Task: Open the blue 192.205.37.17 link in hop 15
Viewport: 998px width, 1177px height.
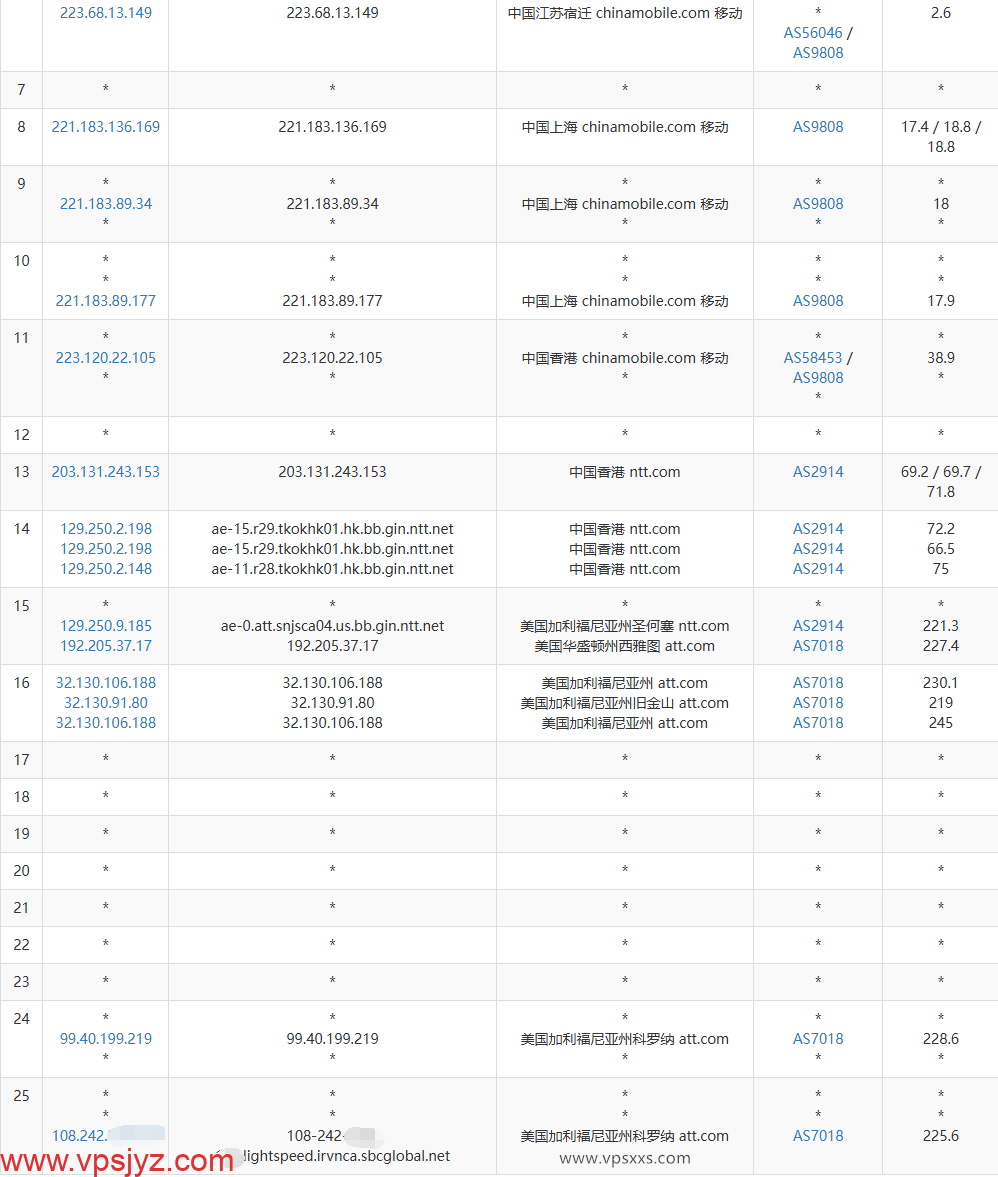Action: 106,646
